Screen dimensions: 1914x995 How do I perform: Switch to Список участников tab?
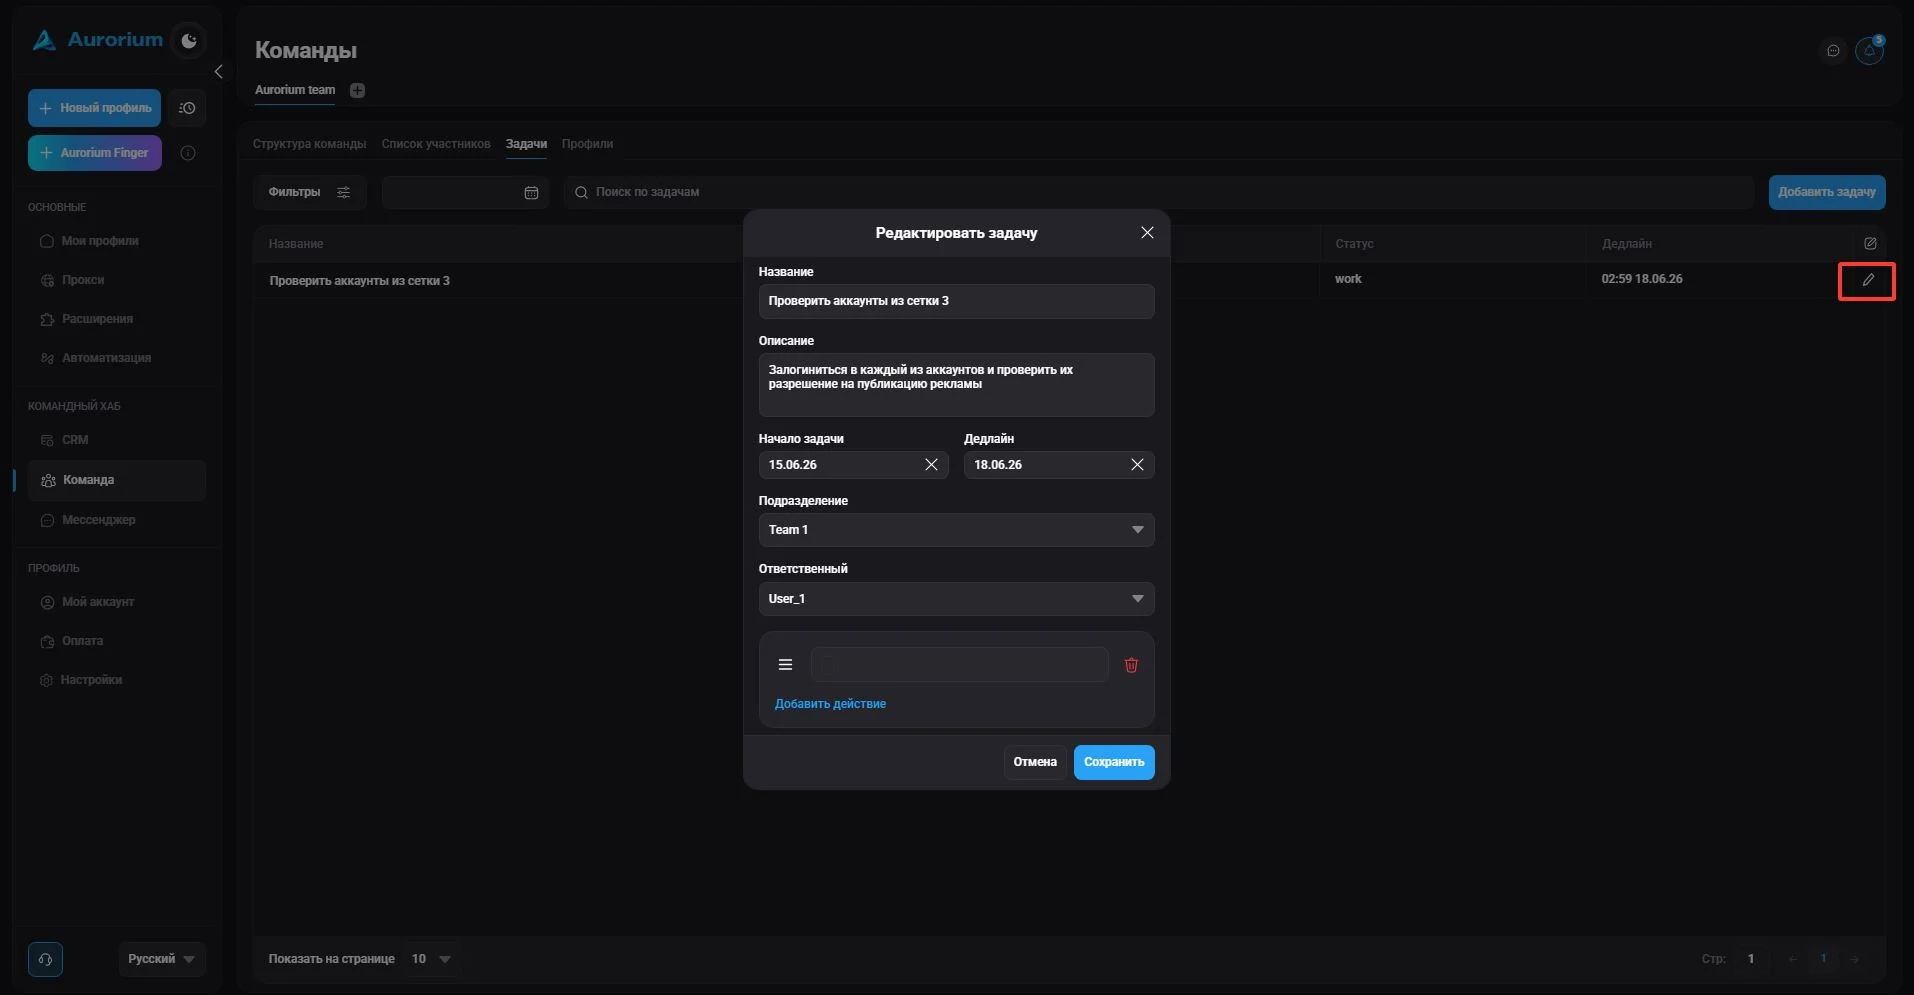click(x=436, y=144)
